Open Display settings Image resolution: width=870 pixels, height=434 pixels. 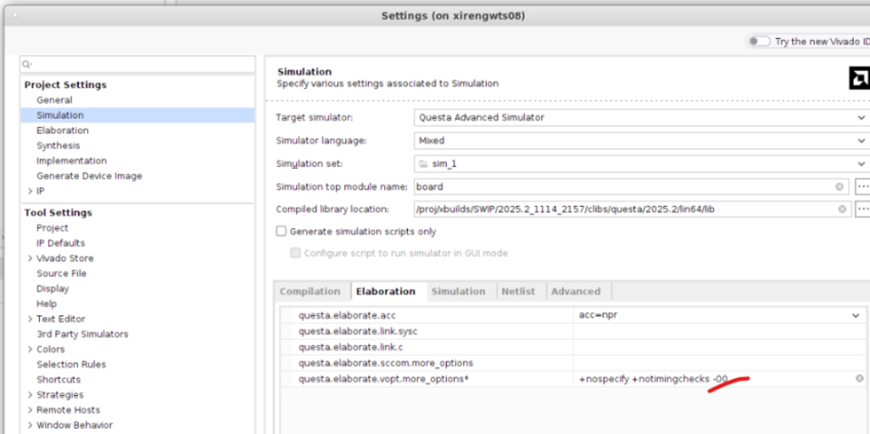[x=53, y=289]
